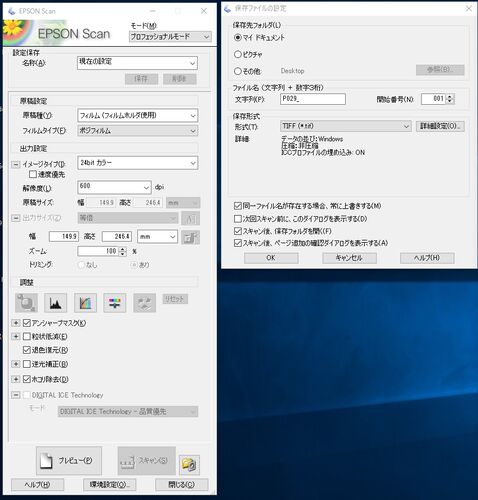The height and width of the screenshot is (500, 478).
Task: Increase the start number stepper
Action: (x=450, y=97)
